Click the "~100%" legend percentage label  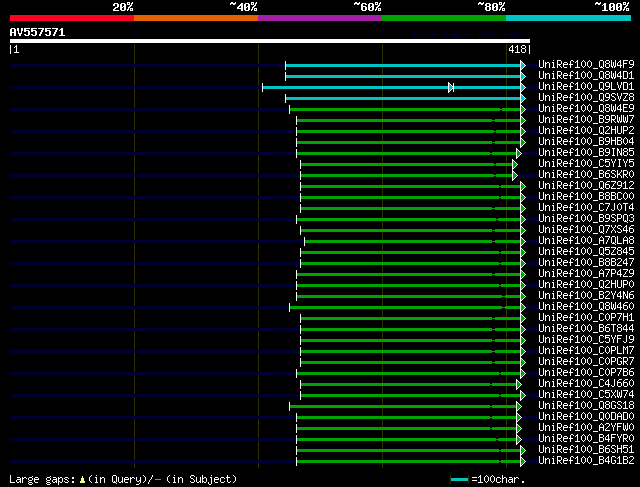(611, 7)
